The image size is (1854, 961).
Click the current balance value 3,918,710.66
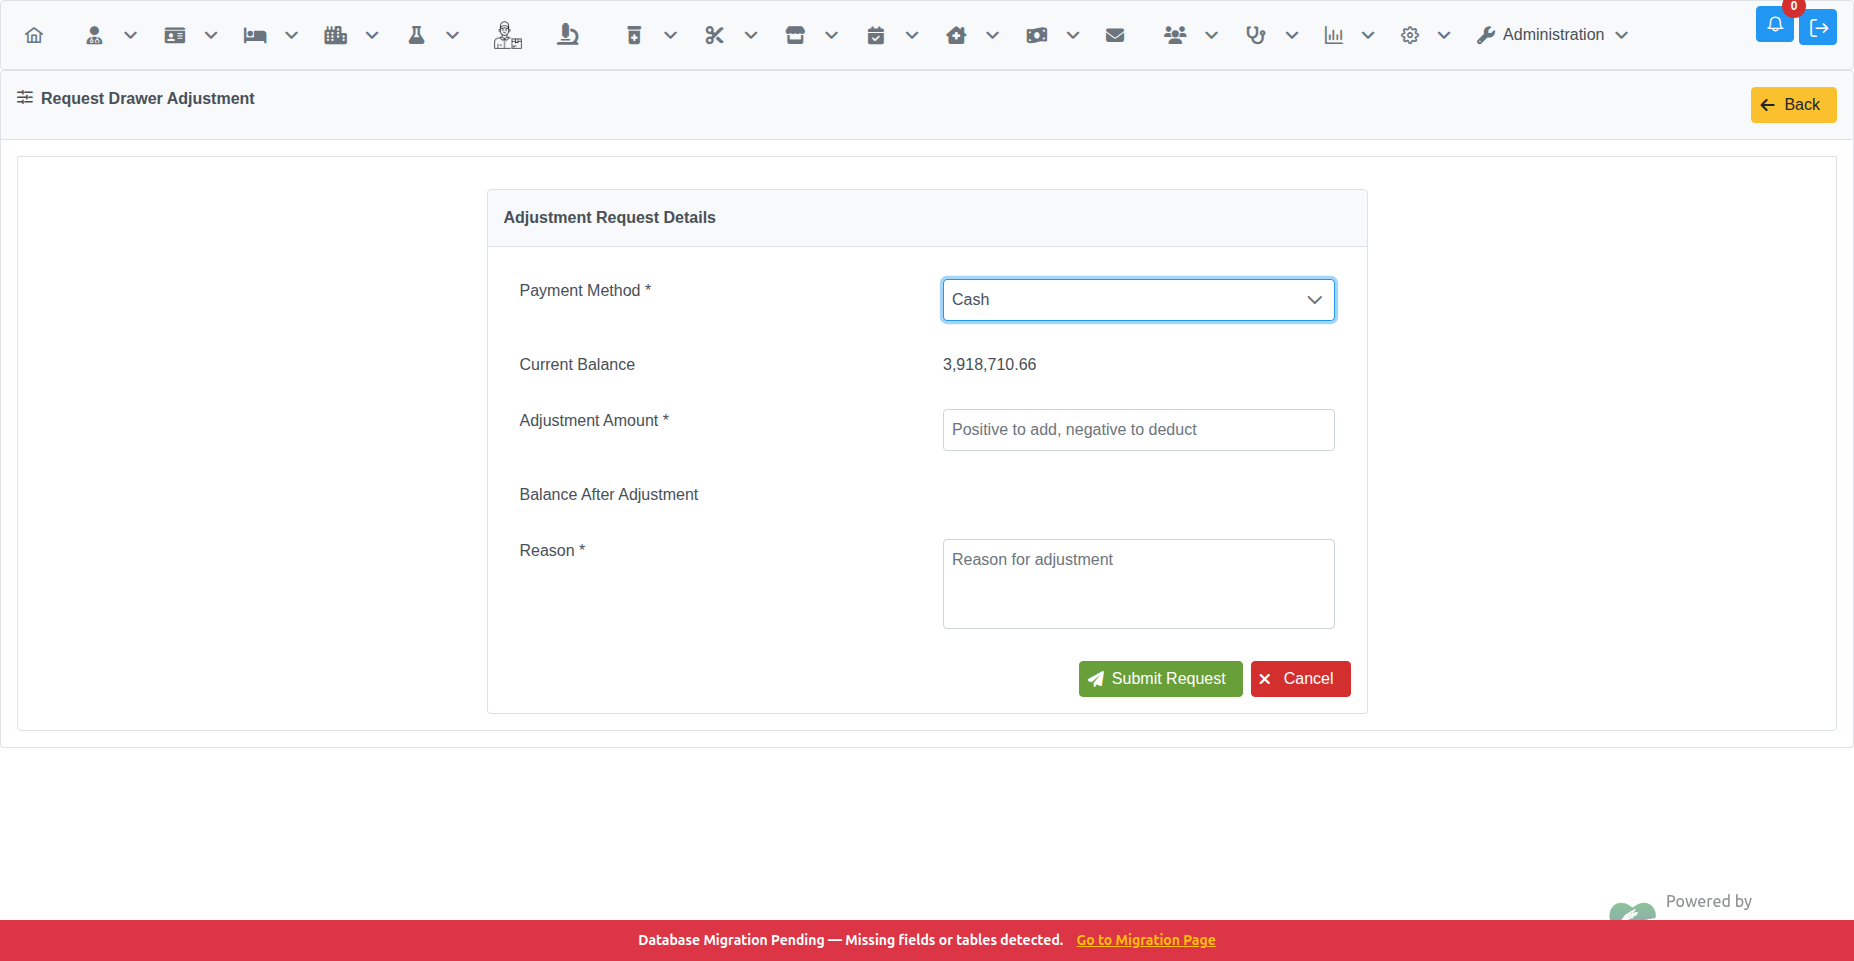coord(989,365)
